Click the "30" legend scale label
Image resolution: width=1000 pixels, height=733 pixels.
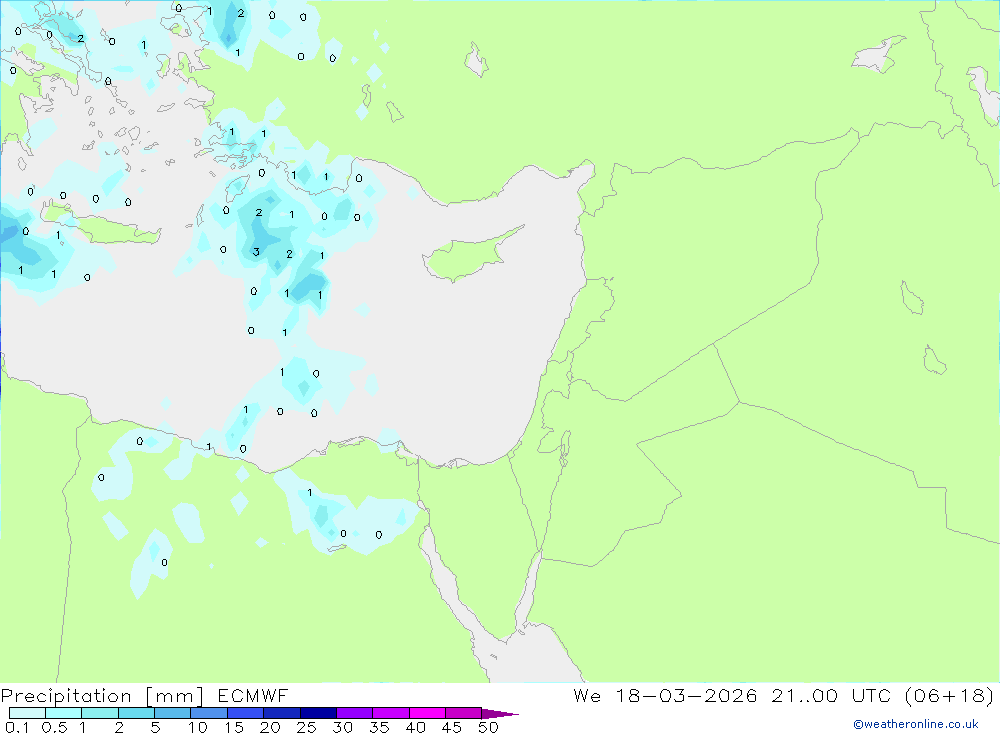[343, 727]
